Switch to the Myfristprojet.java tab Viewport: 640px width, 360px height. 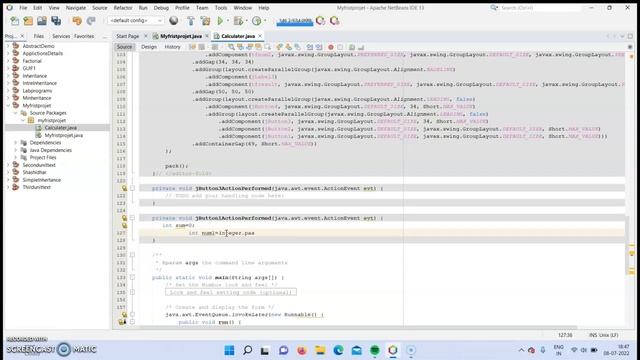(x=181, y=36)
